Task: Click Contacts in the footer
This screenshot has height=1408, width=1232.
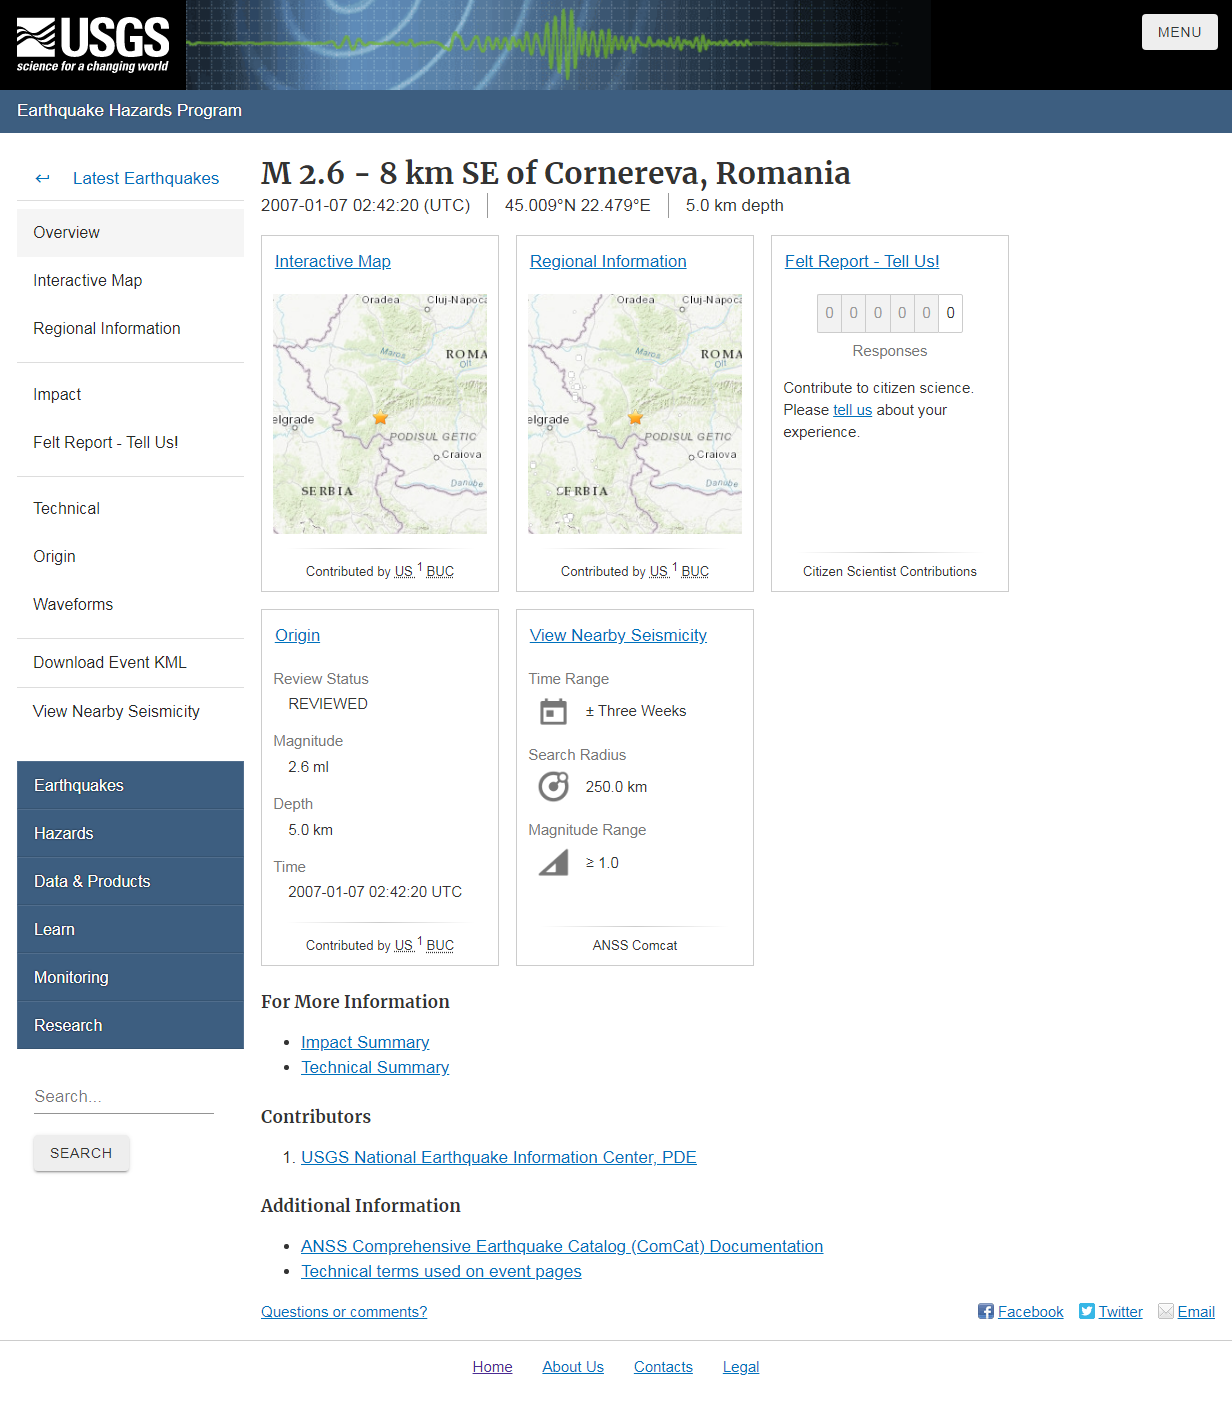Action: [x=663, y=1367]
